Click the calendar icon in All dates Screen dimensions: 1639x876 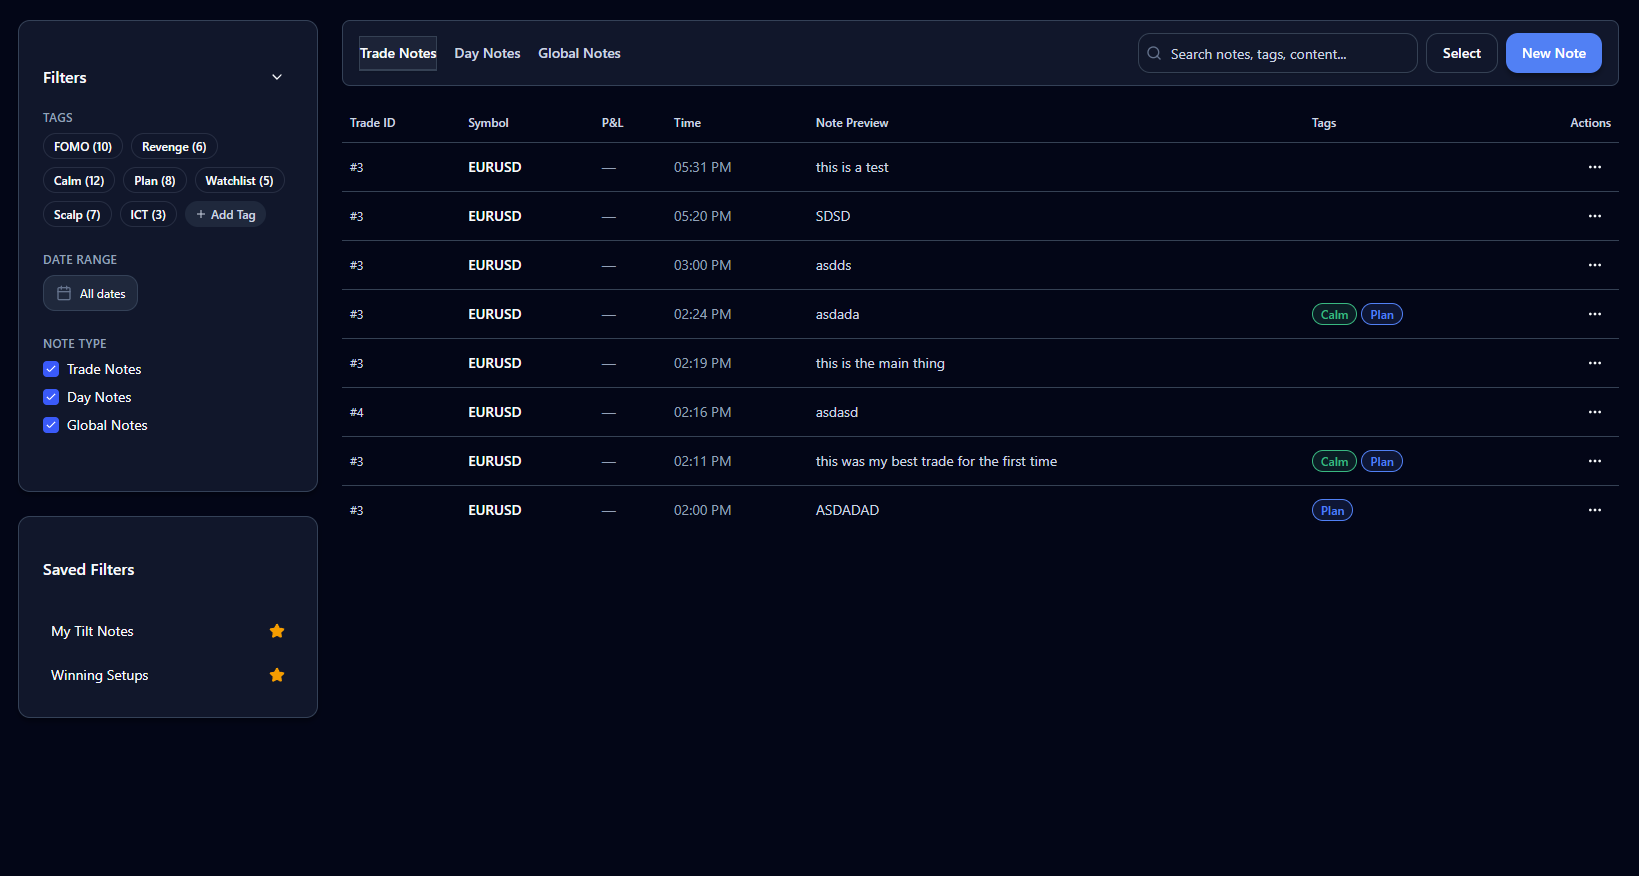[x=64, y=293]
